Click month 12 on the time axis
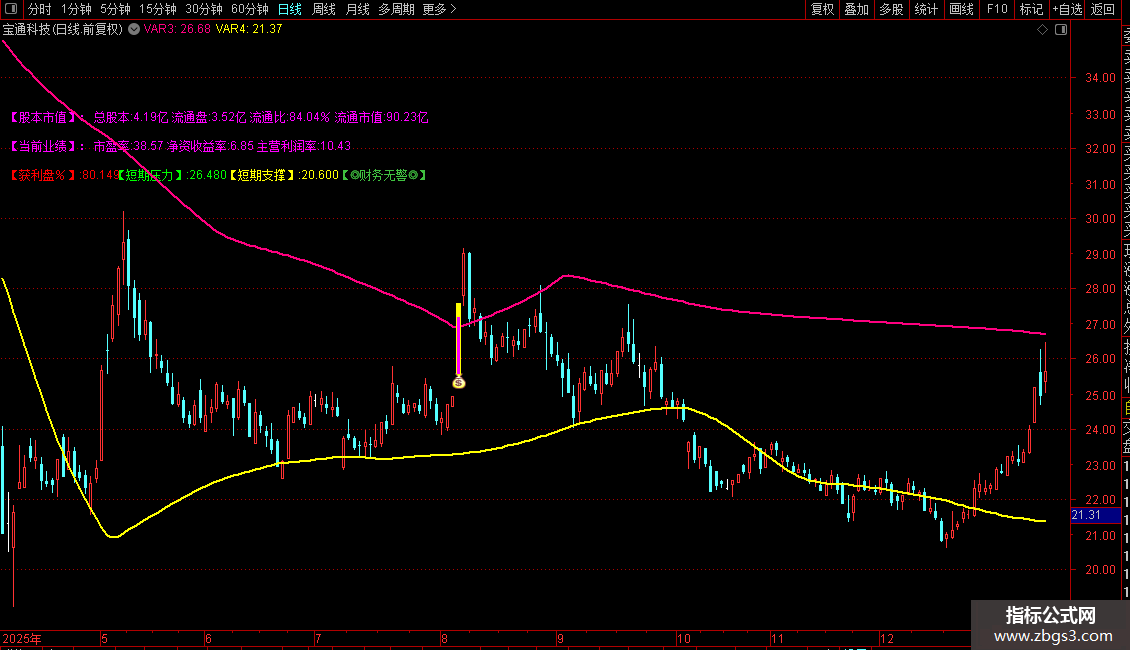Image resolution: width=1130 pixels, height=650 pixels. pos(886,638)
